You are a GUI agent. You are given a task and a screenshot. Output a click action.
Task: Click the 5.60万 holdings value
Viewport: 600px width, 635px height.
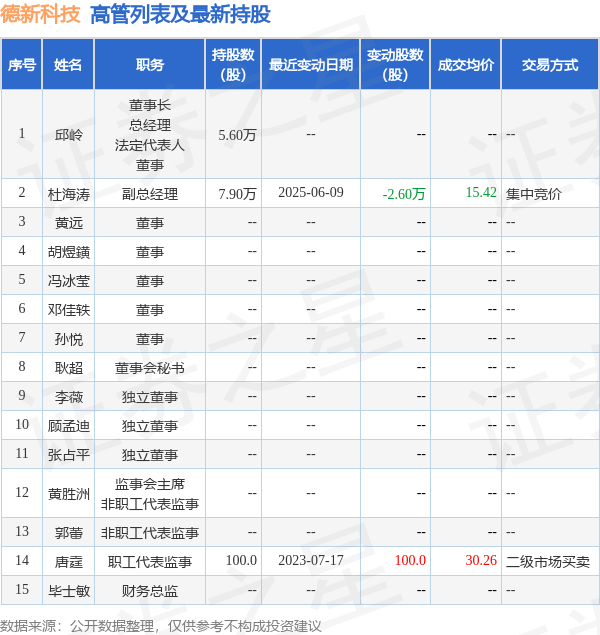point(237,135)
